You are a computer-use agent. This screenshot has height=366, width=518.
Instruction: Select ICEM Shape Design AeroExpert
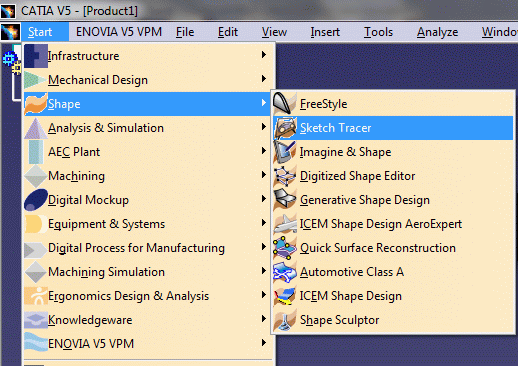tap(393, 224)
